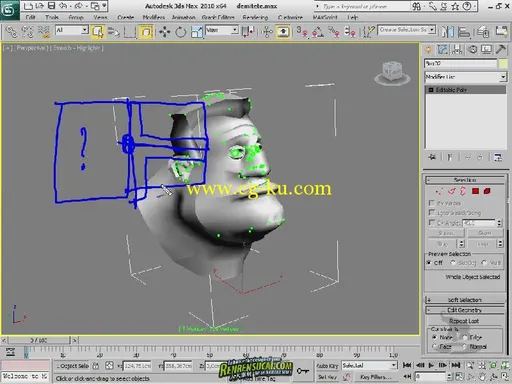Click the Use Pivot Point Center icon

tap(248, 32)
